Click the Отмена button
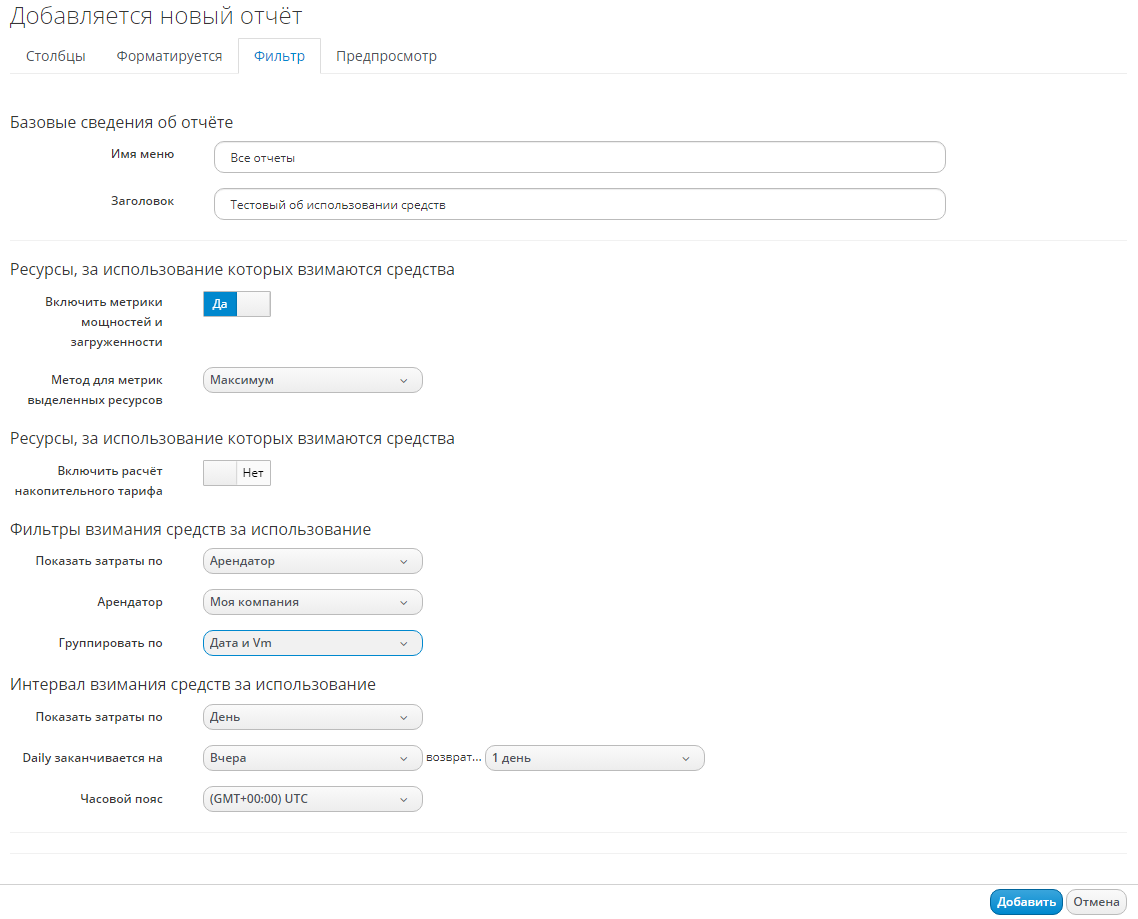The height and width of the screenshot is (919, 1138). point(1096,902)
